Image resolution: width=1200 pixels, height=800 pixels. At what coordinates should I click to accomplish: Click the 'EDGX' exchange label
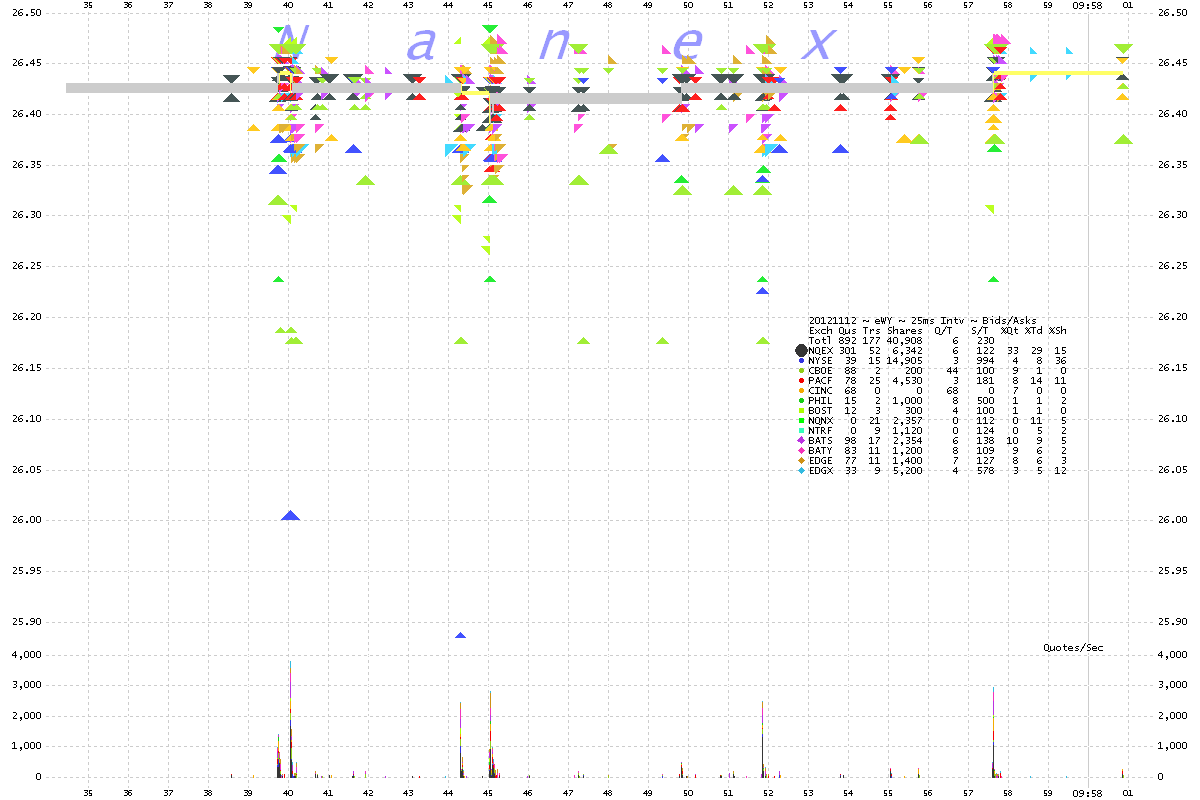click(821, 470)
